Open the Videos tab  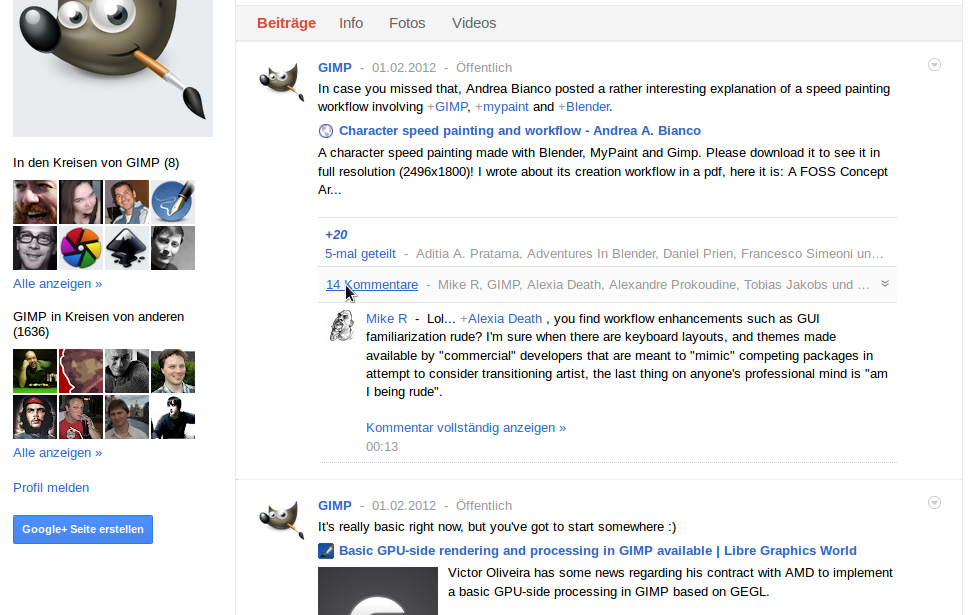coord(474,23)
